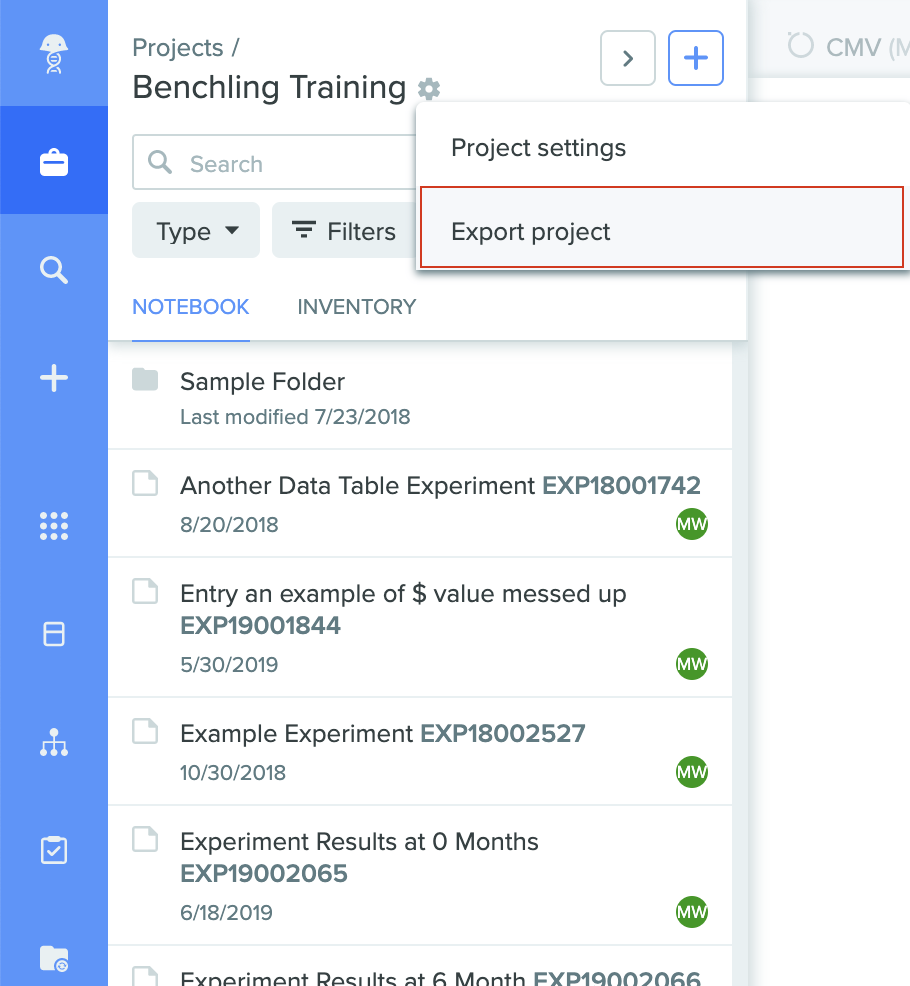Click the 6/18/2019 date text
The height and width of the screenshot is (986, 910).
tap(226, 912)
